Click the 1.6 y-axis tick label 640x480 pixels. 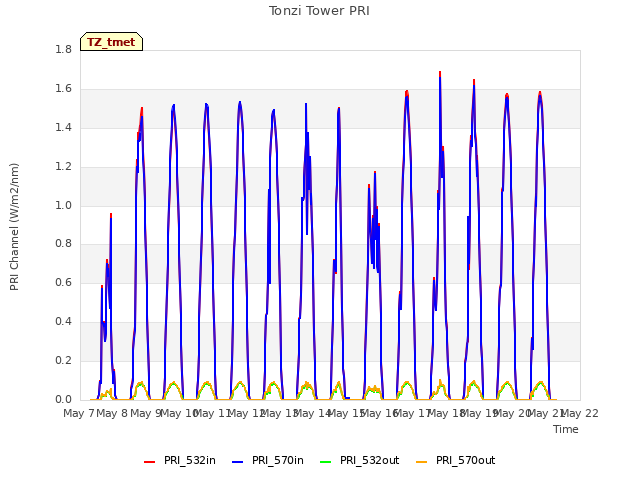point(63,88)
